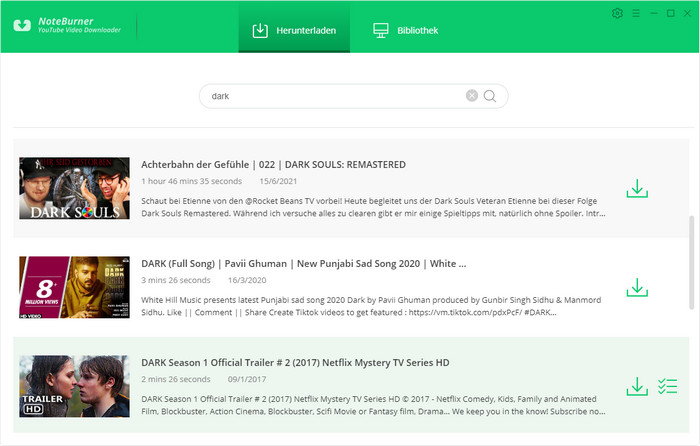This screenshot has height=446, width=700.
Task: Click the date '16/3/2020'
Action: click(247, 280)
